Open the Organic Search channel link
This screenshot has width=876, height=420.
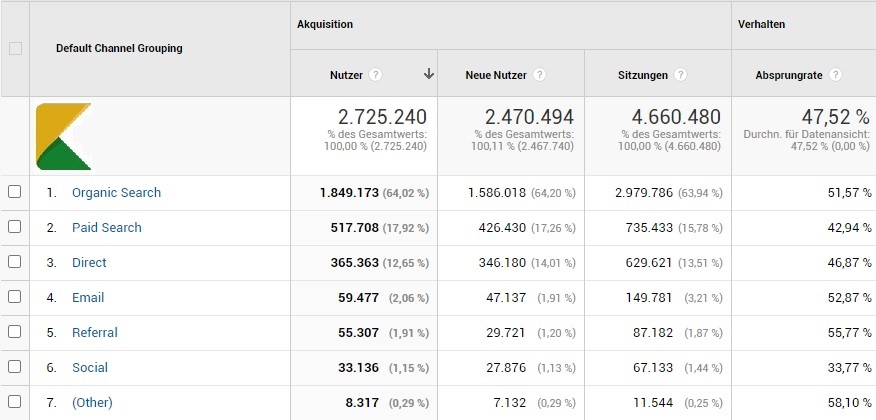[x=116, y=193]
